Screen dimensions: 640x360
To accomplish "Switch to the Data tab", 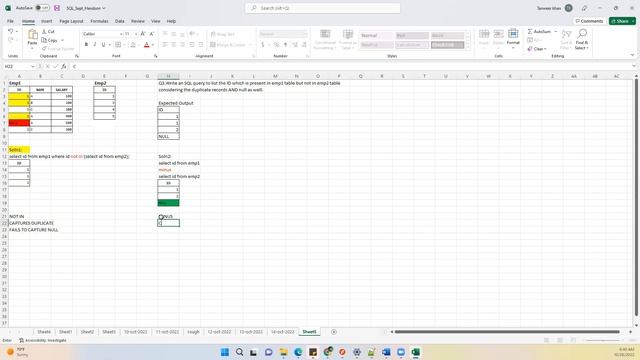I will click(x=120, y=21).
